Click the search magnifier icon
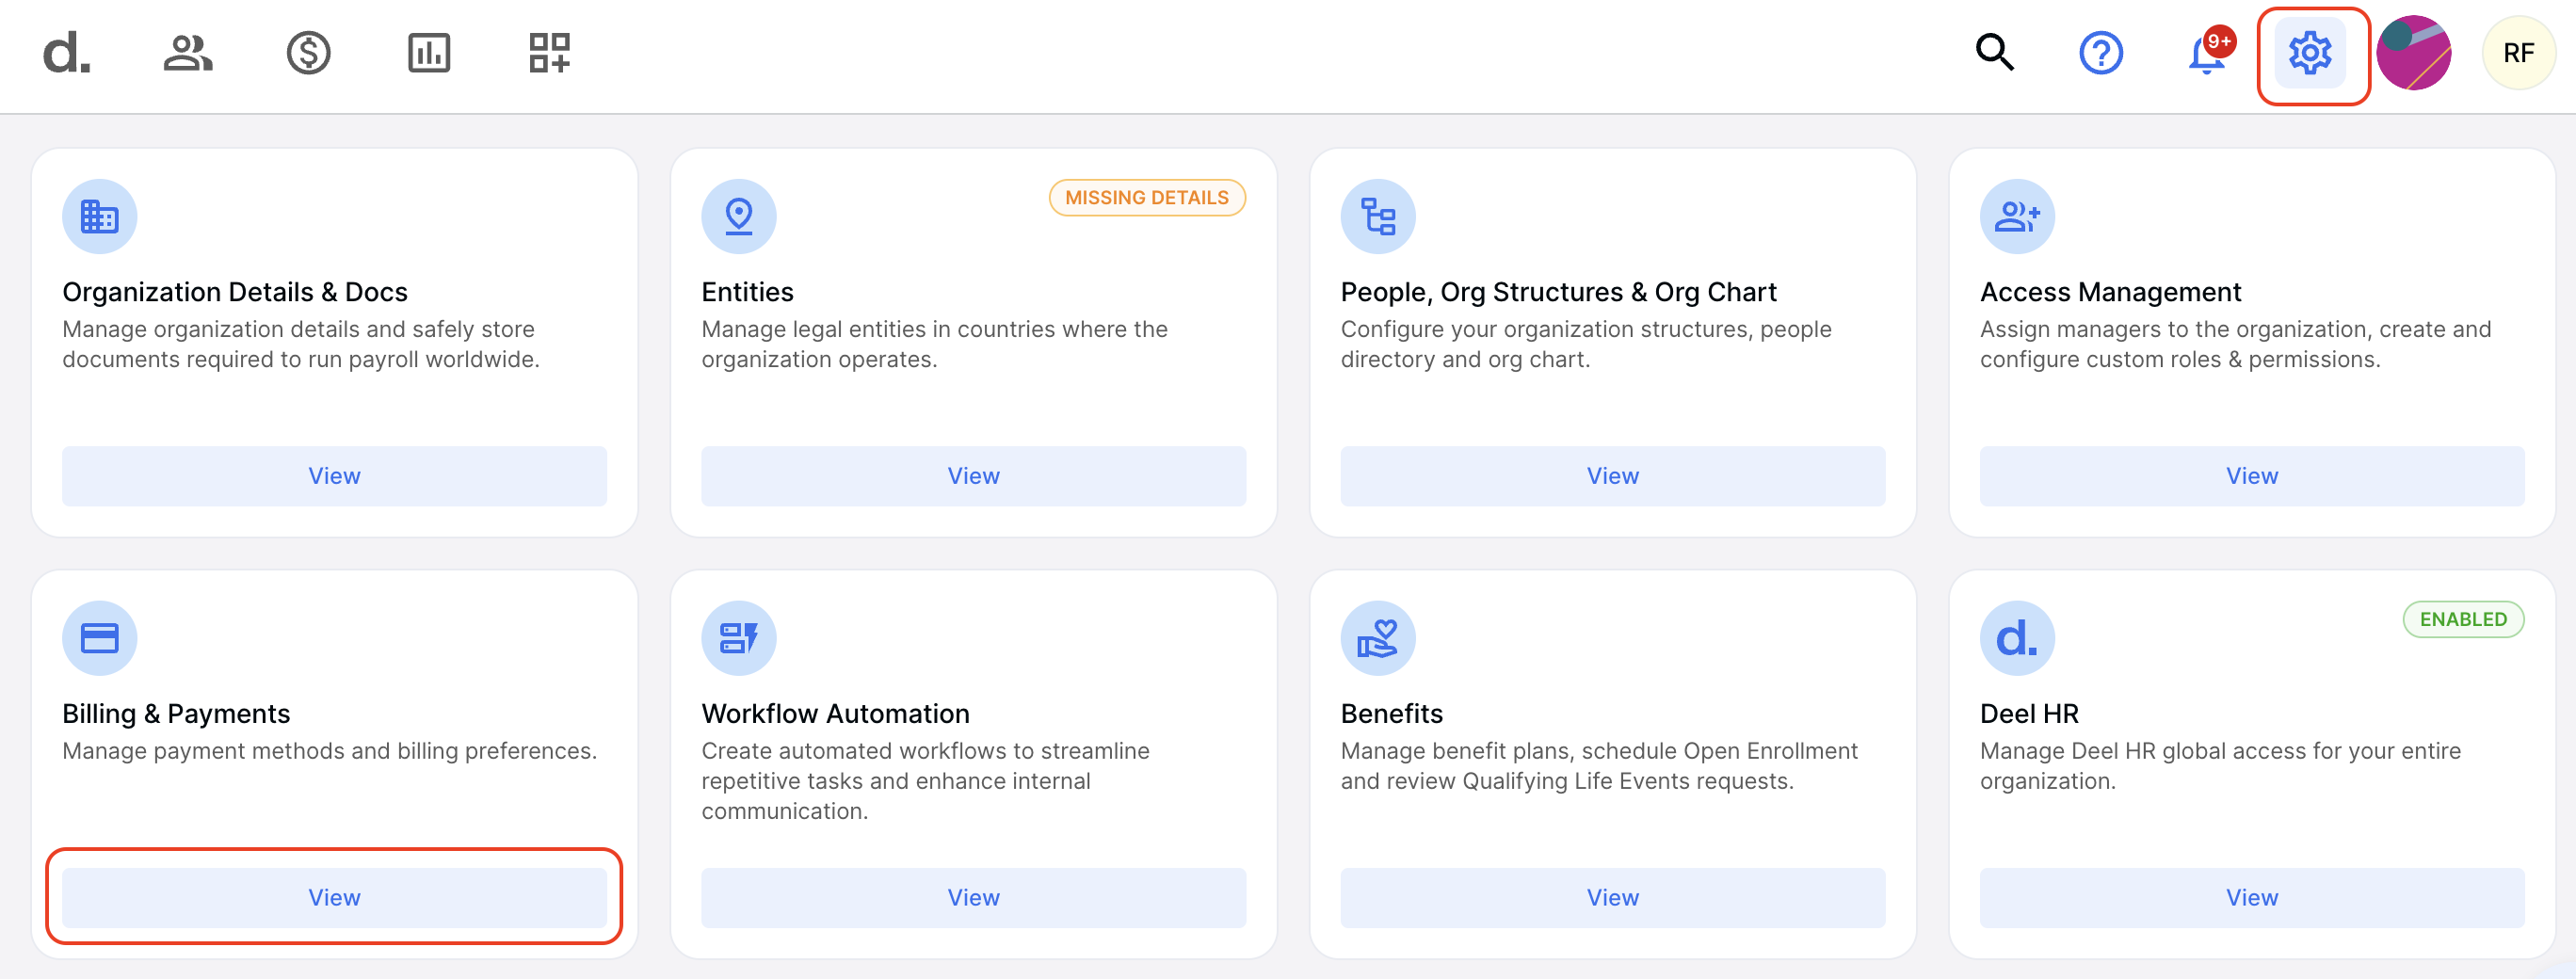The height and width of the screenshot is (979, 2576). 1994,53
